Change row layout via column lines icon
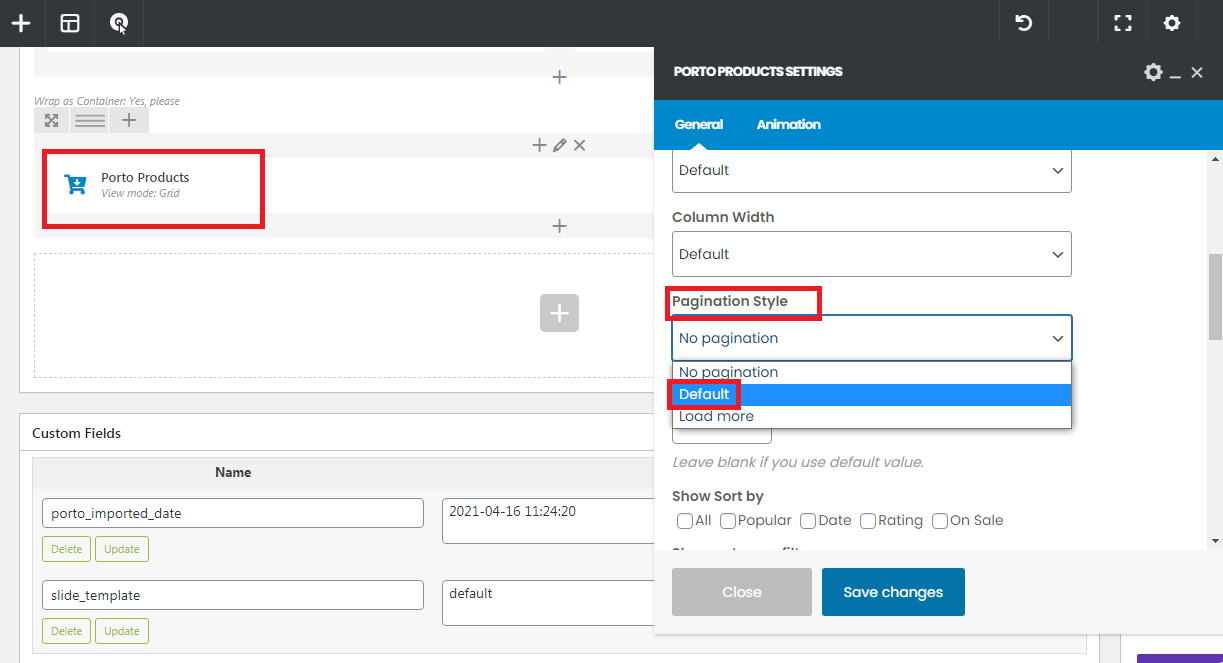 90,121
